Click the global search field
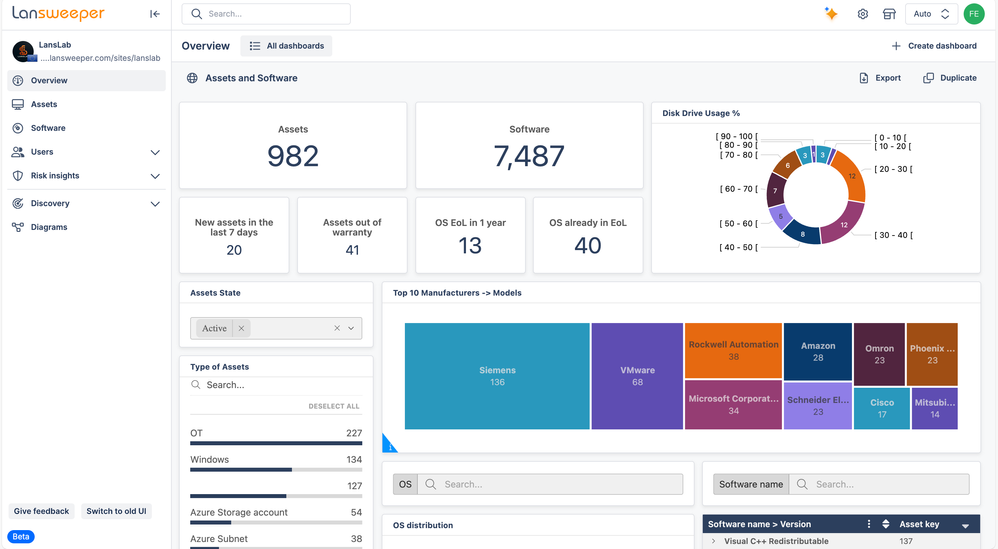 point(266,14)
